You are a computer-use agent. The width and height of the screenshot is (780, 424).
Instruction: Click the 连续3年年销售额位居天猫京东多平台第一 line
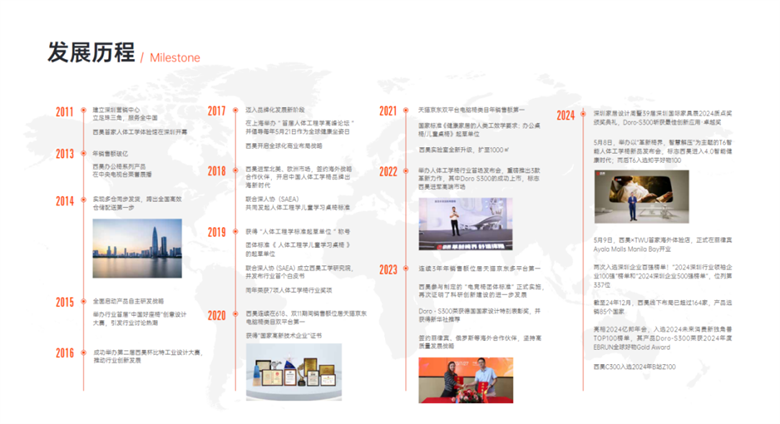coord(480,269)
